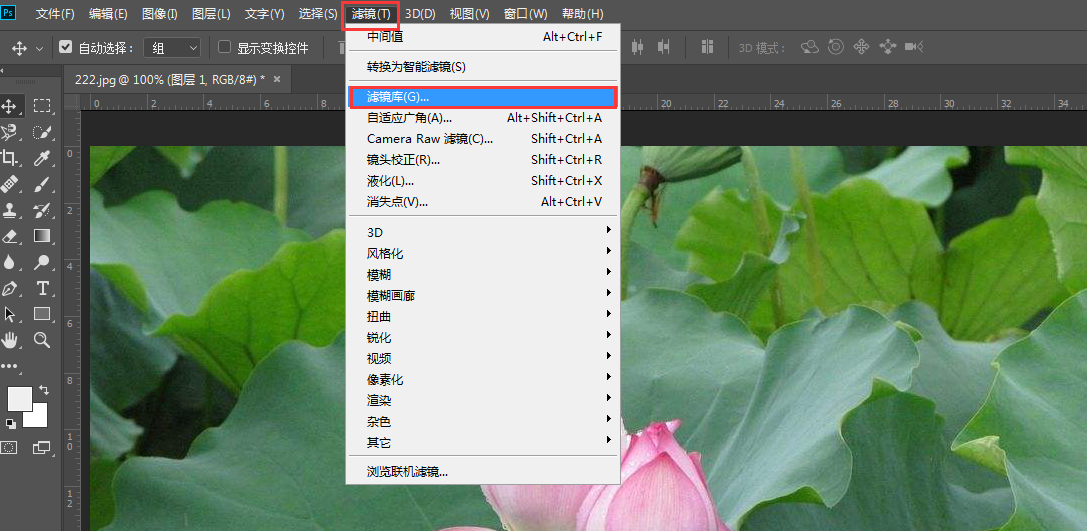Select the History Brush tool
The width and height of the screenshot is (1087, 531).
tap(42, 209)
